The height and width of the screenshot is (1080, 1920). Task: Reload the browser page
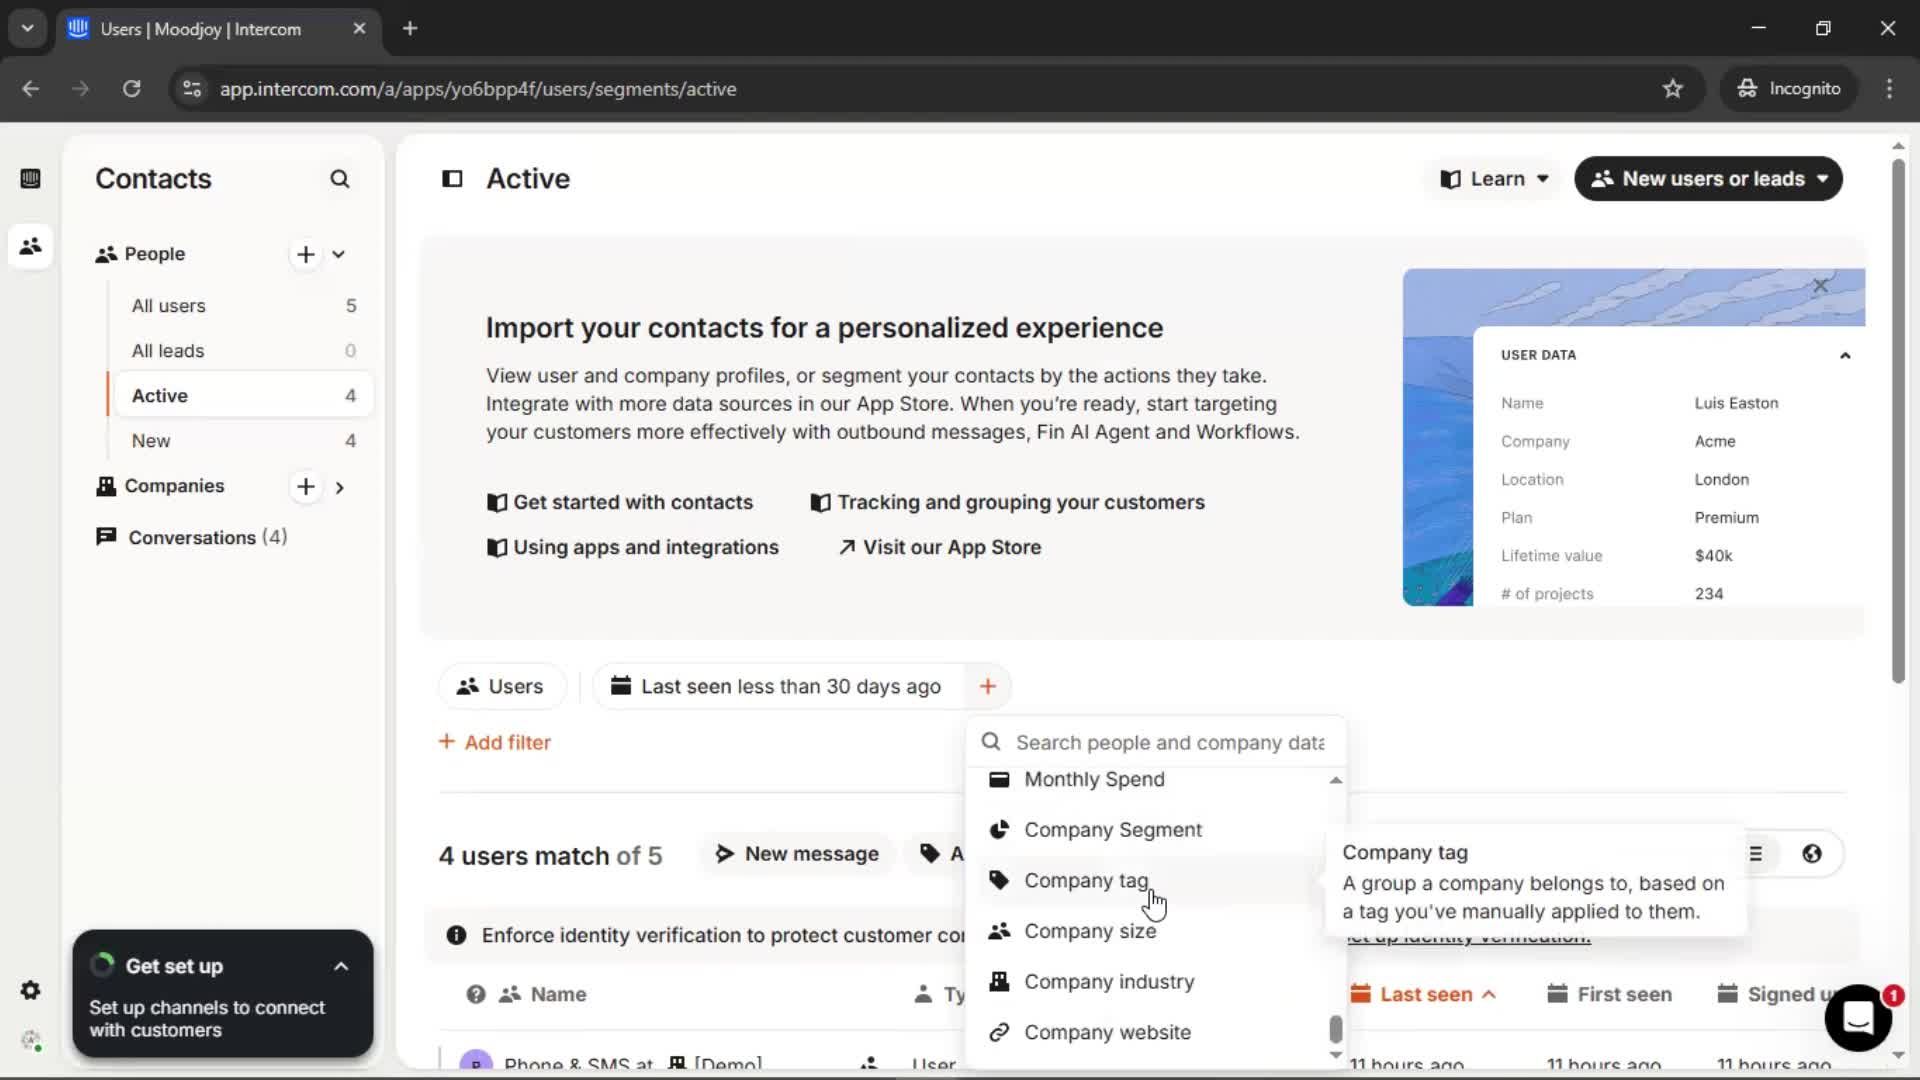click(131, 89)
